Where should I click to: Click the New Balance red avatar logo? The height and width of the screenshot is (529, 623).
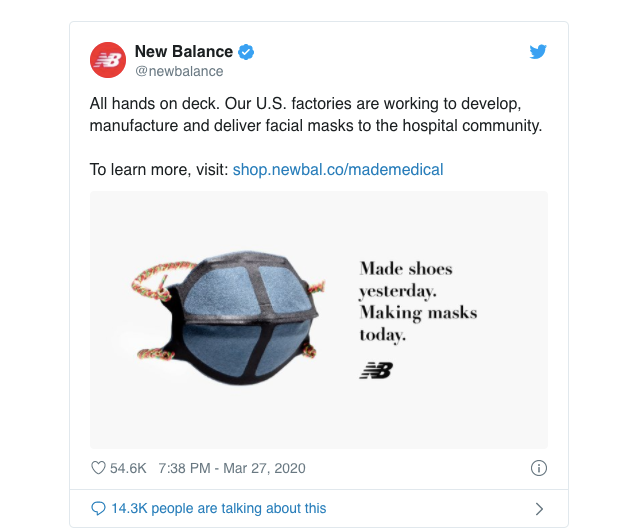108,60
